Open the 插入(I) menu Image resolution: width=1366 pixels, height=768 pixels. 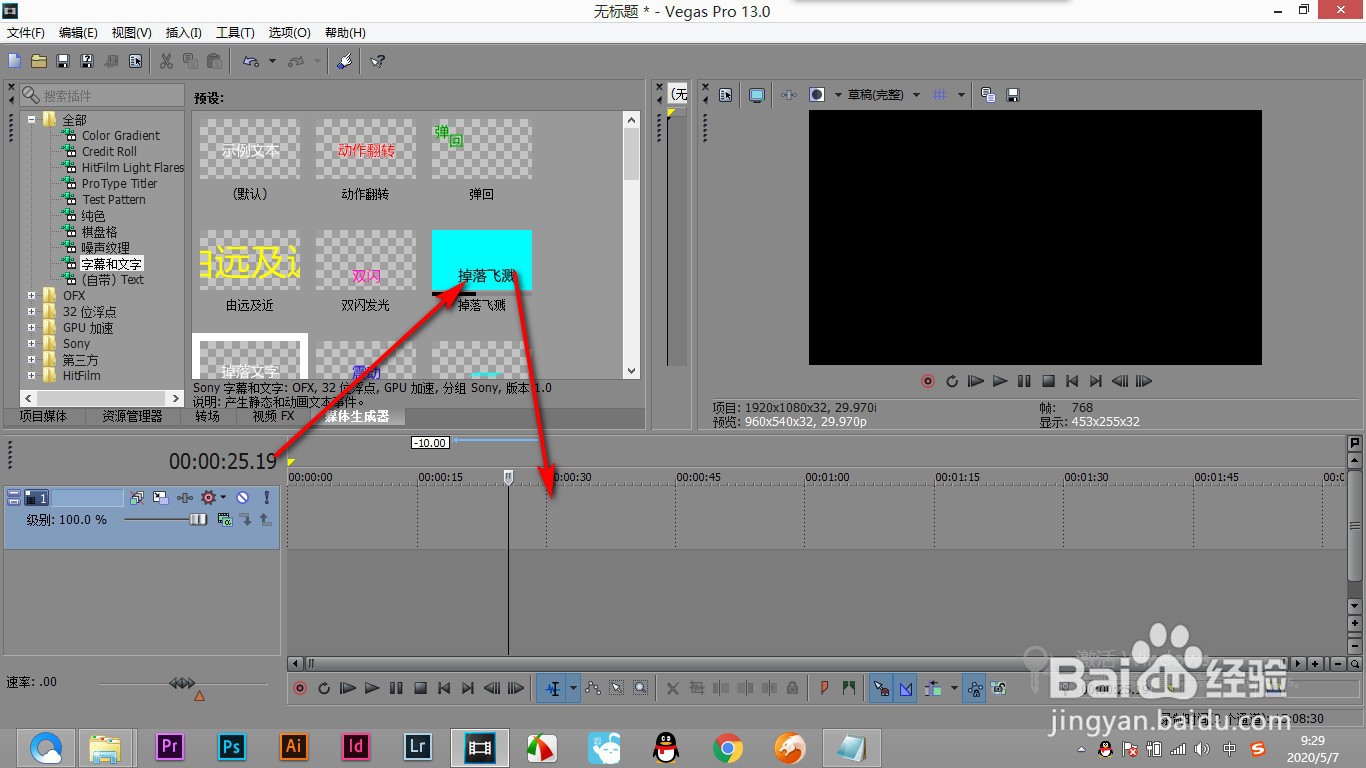(x=183, y=33)
